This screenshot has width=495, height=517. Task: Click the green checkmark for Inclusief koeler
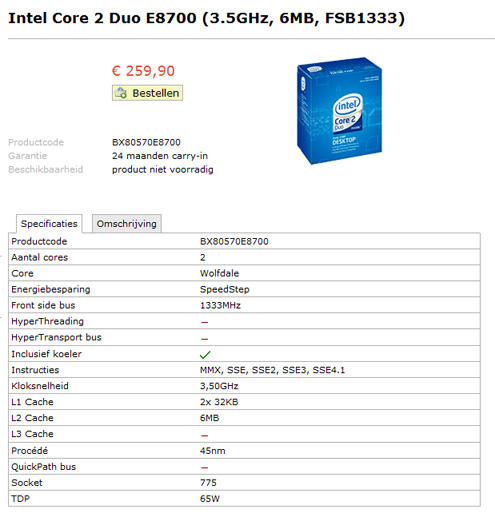pyautogui.click(x=205, y=355)
